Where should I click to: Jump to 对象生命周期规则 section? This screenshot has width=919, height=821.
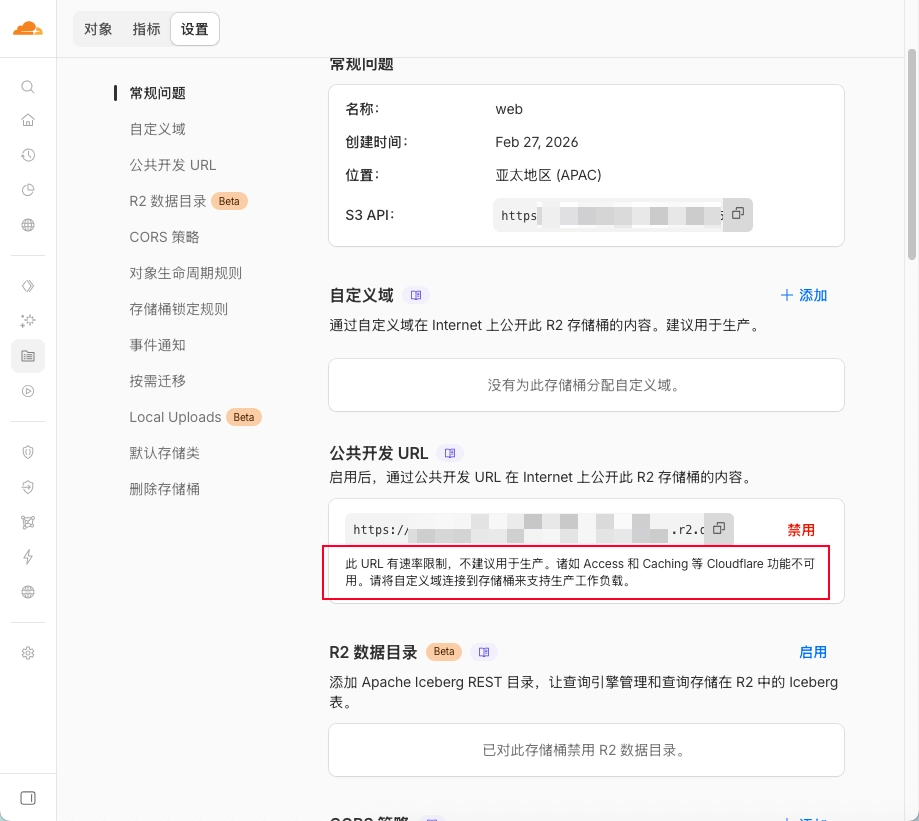click(x=185, y=273)
